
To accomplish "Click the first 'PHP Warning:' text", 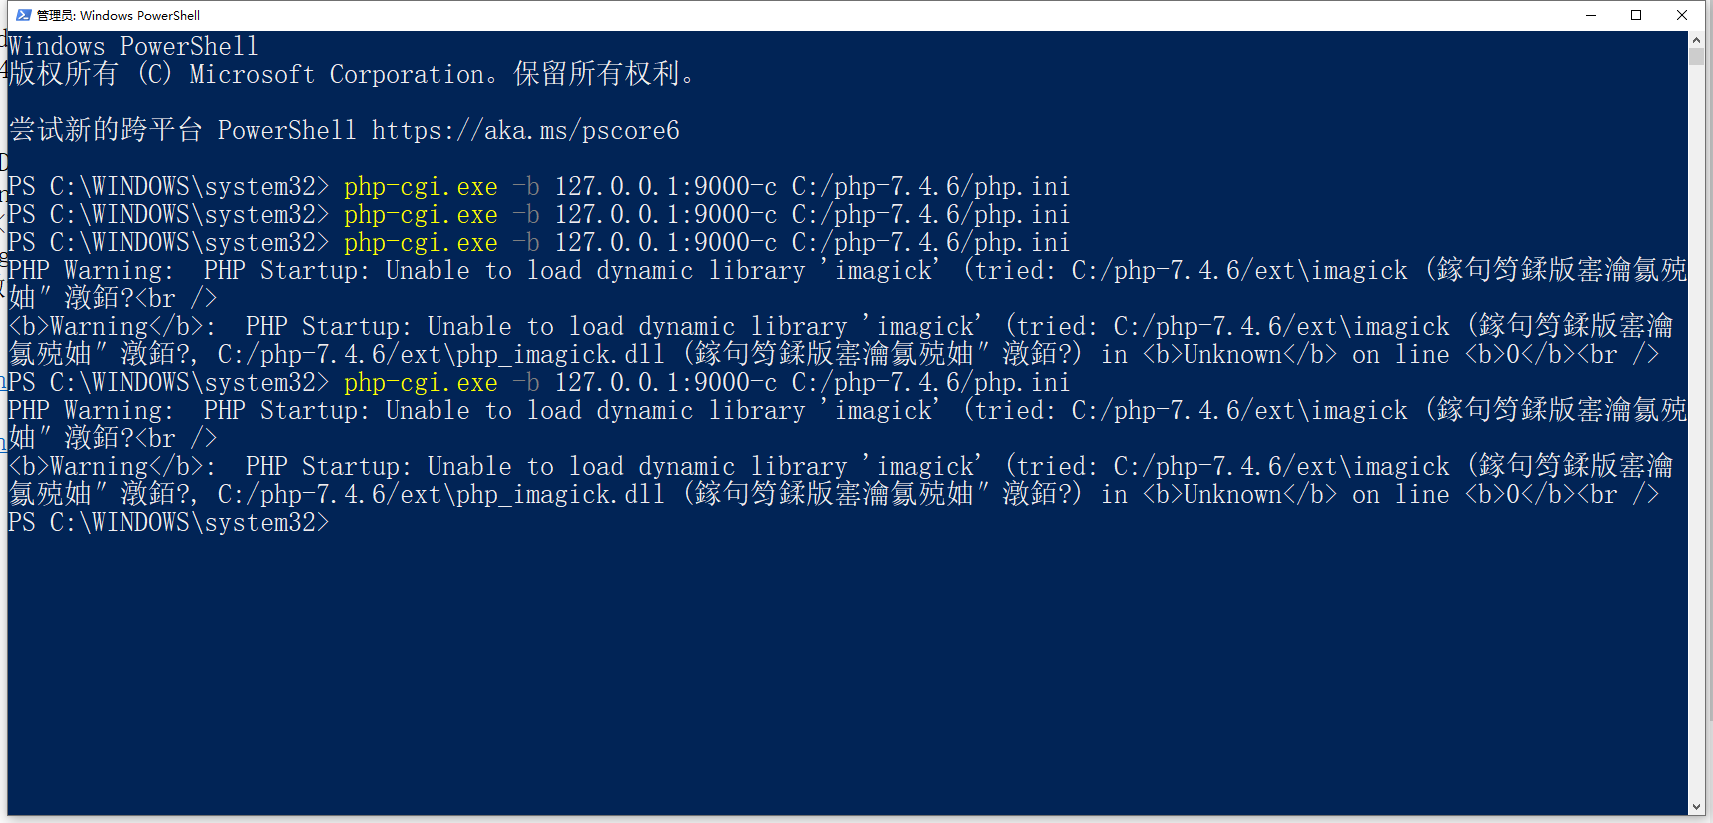I will (x=90, y=271).
